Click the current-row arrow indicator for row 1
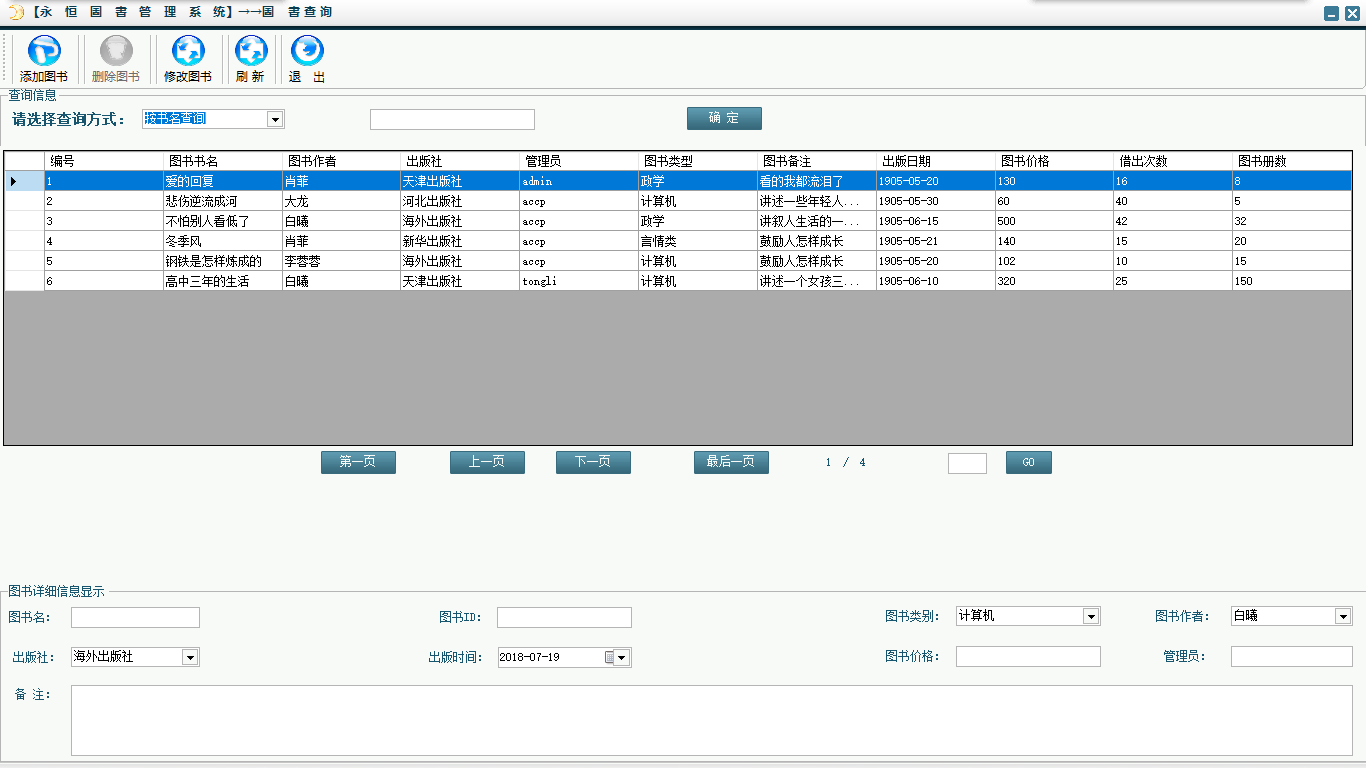This screenshot has height=768, width=1366. (x=14, y=181)
